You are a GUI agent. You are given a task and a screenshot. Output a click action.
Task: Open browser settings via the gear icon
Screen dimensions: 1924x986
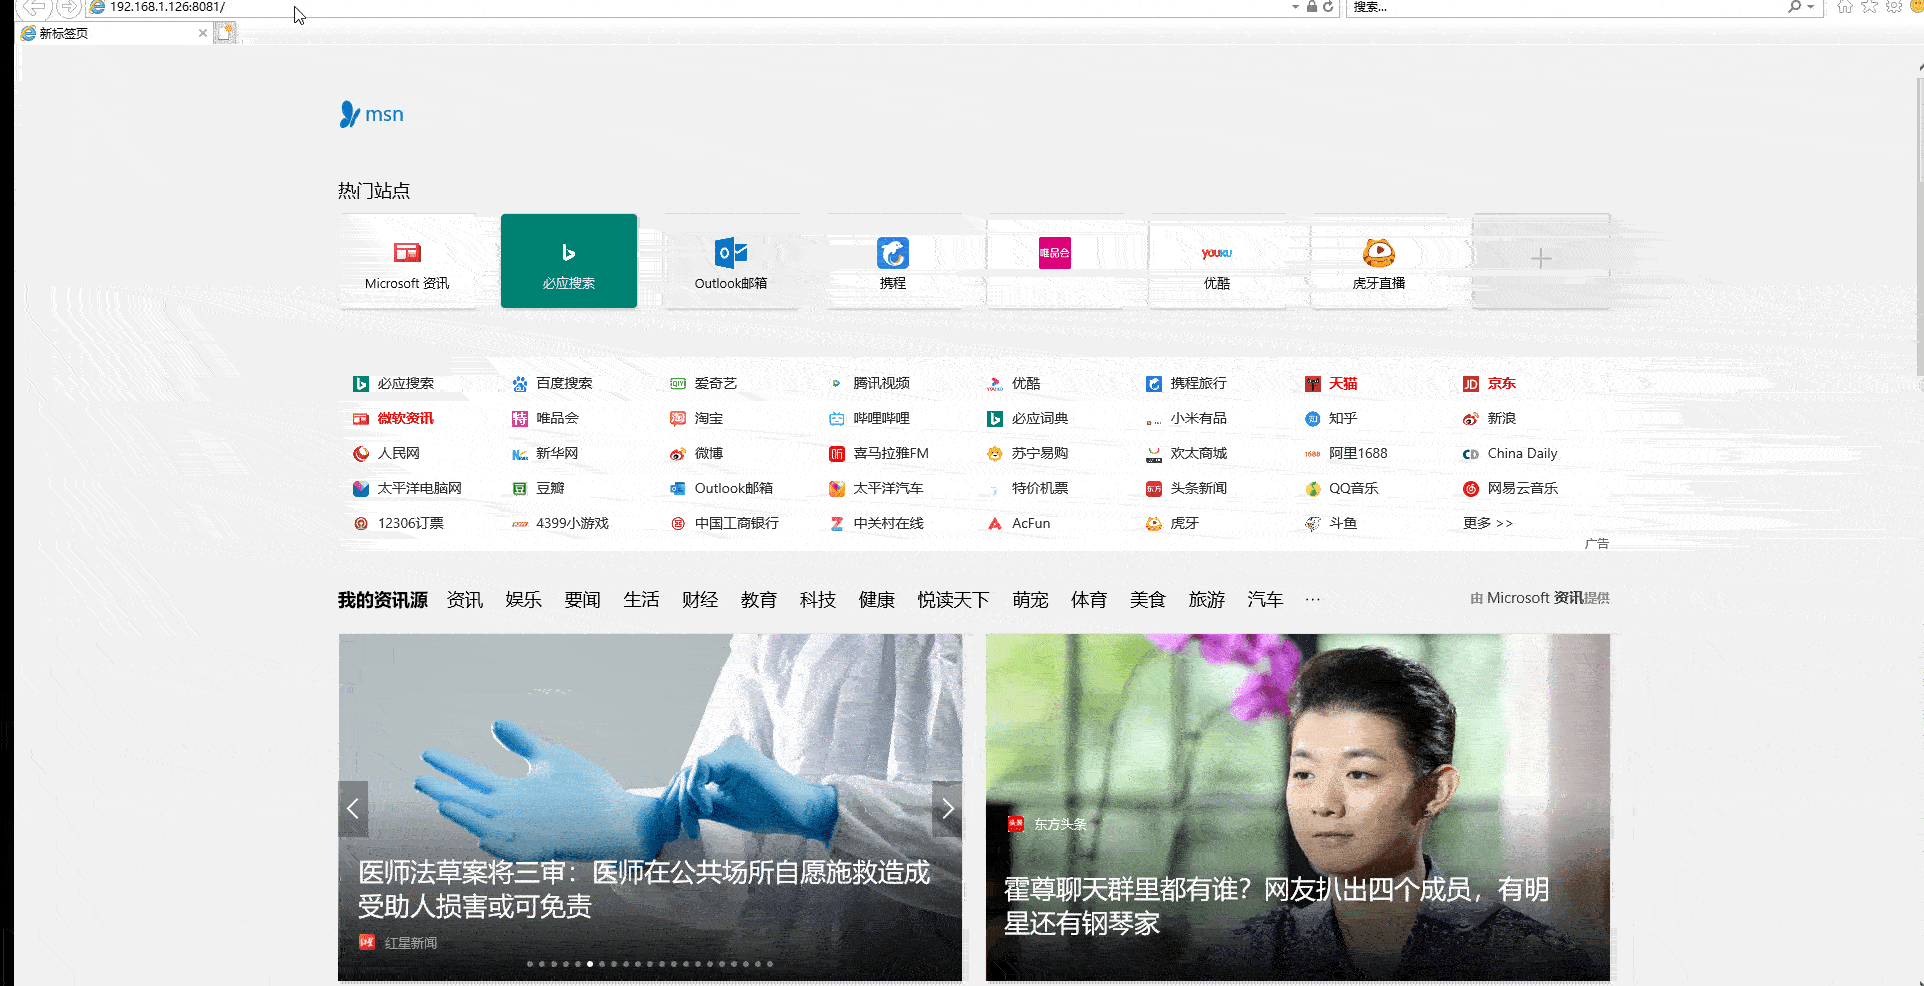coord(1893,7)
